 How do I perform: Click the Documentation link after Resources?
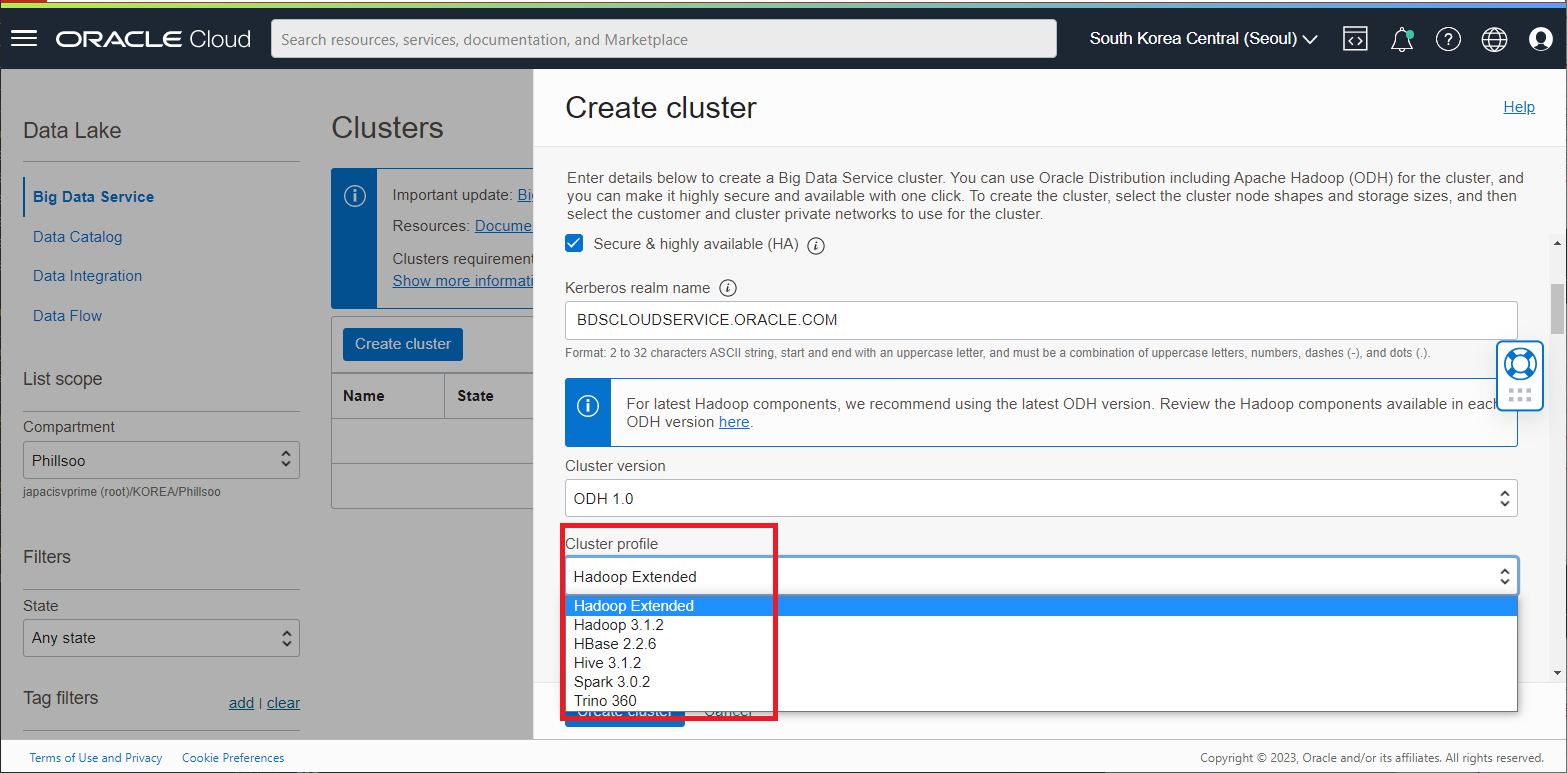pyautogui.click(x=504, y=226)
